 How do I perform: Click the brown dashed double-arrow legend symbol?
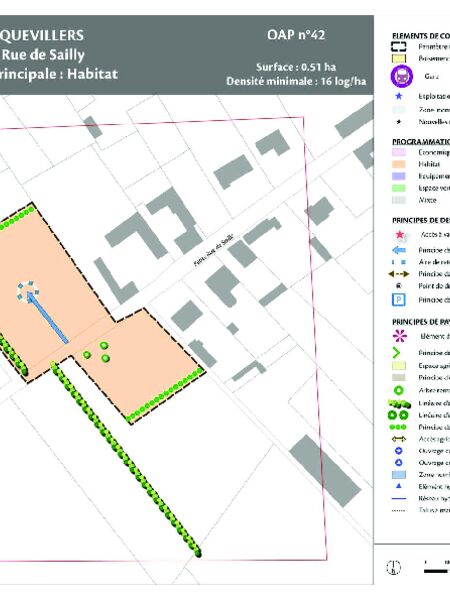(x=399, y=274)
